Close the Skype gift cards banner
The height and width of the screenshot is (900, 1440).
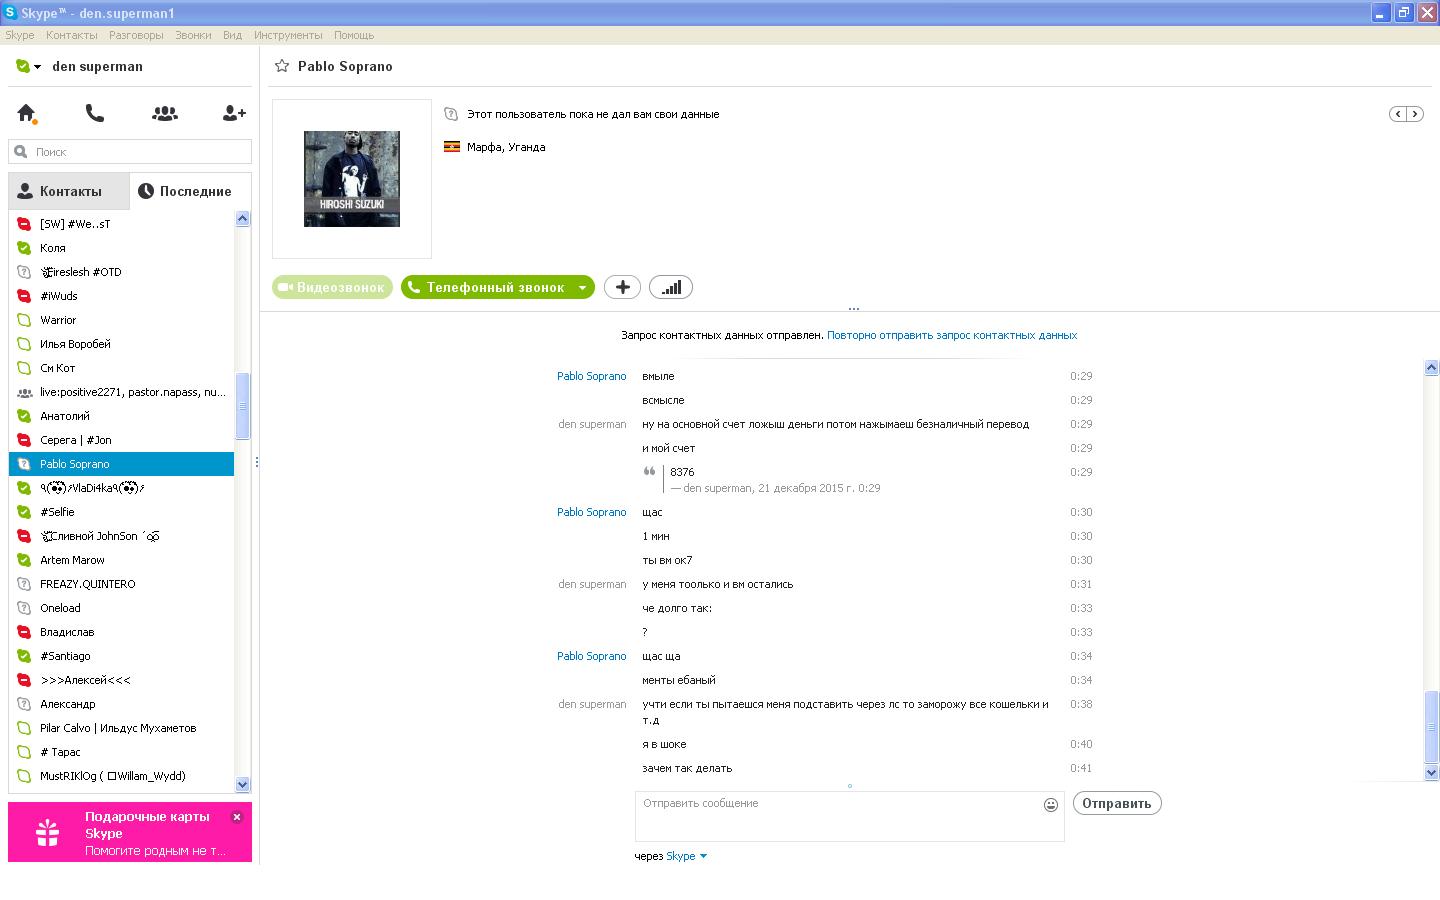coord(237,817)
